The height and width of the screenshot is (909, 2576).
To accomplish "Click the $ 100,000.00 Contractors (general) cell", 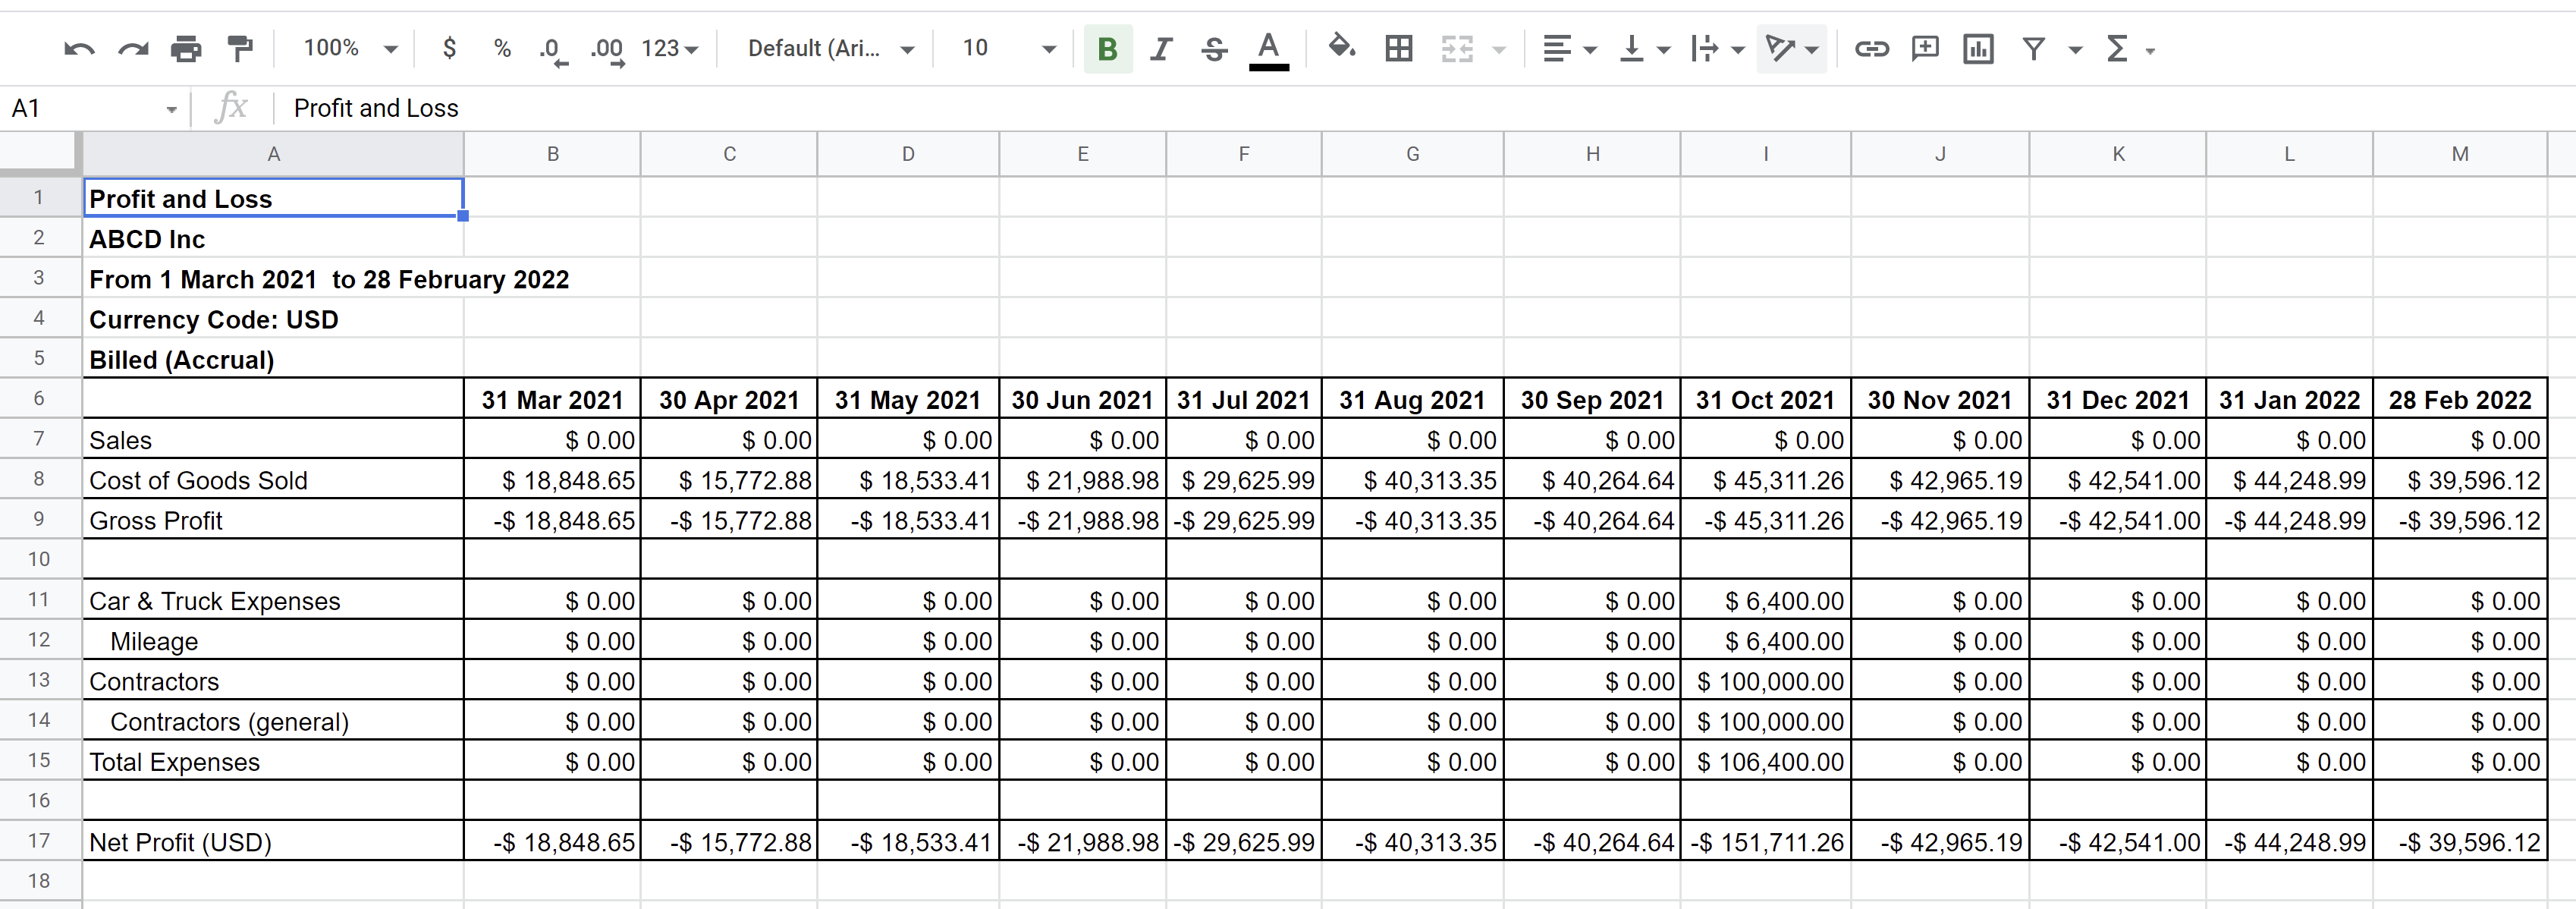I will 1766,720.
